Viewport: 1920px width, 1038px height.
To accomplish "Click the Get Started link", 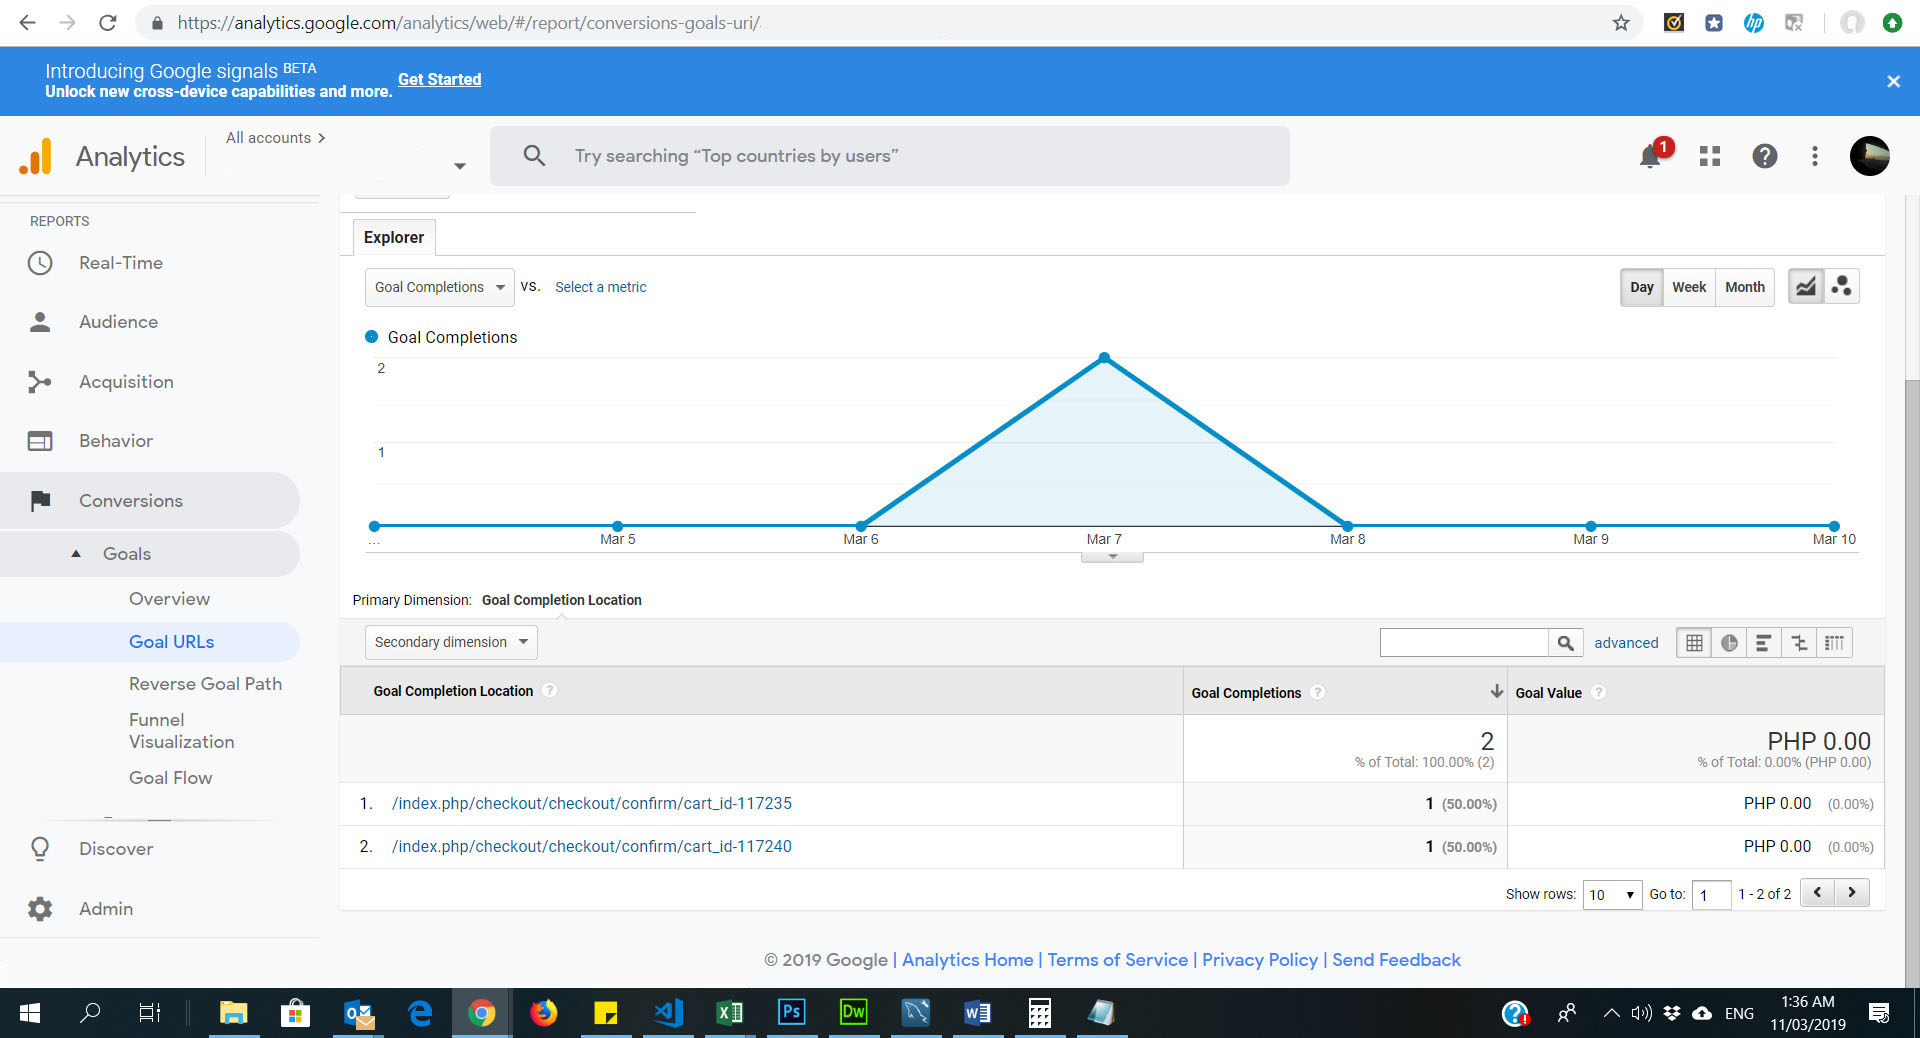I will 439,79.
